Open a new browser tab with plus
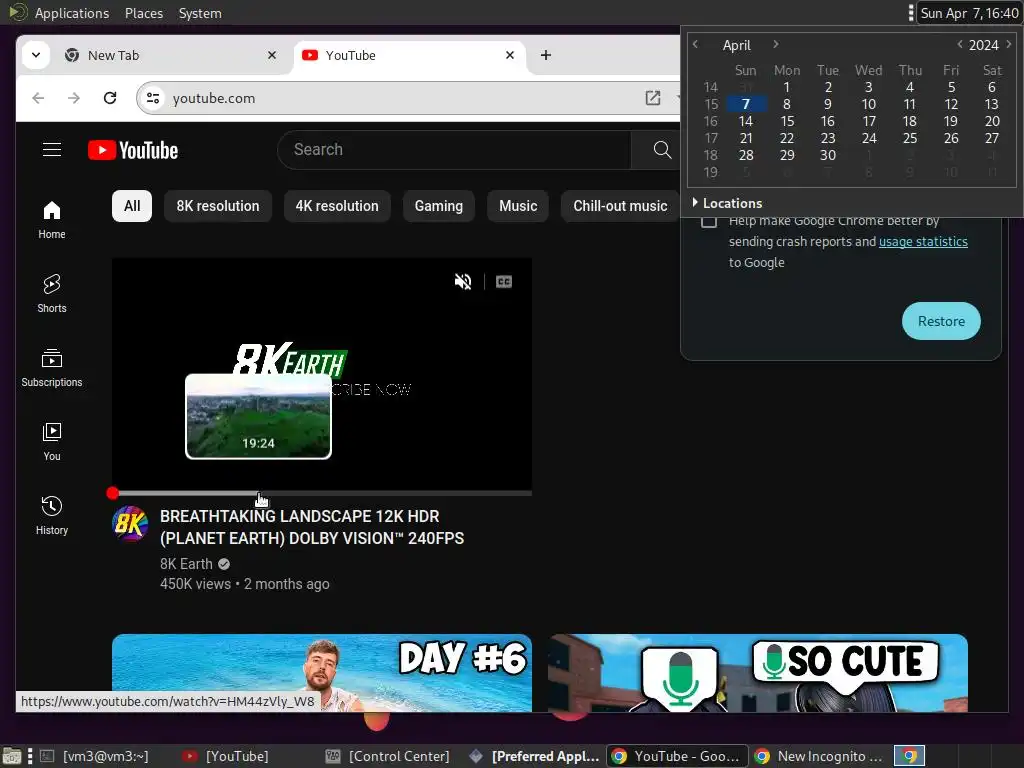1024x768 pixels. [546, 56]
